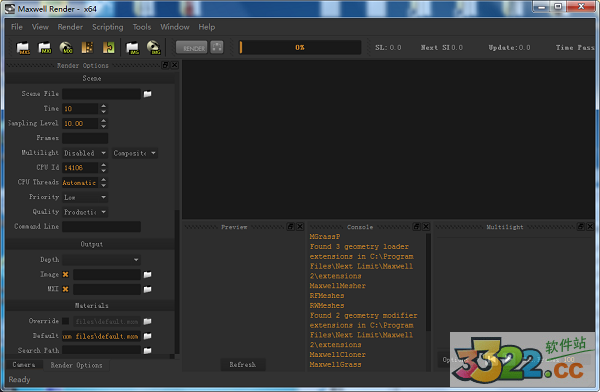Open the View menu
This screenshot has height=392, width=600.
pyautogui.click(x=40, y=27)
